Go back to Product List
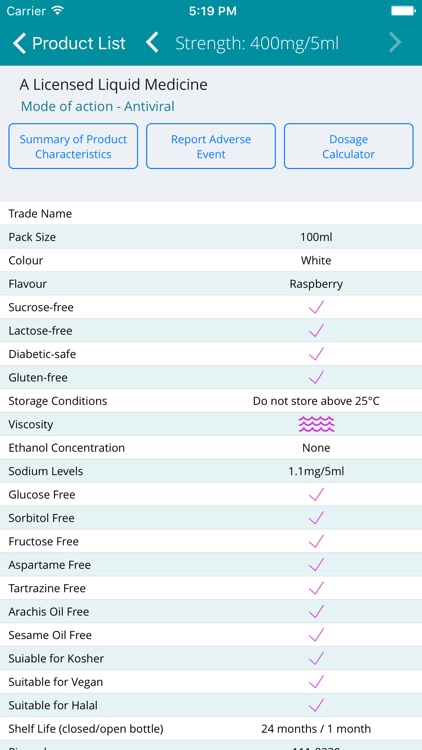Screen dimensions: 422x750 pos(69,43)
